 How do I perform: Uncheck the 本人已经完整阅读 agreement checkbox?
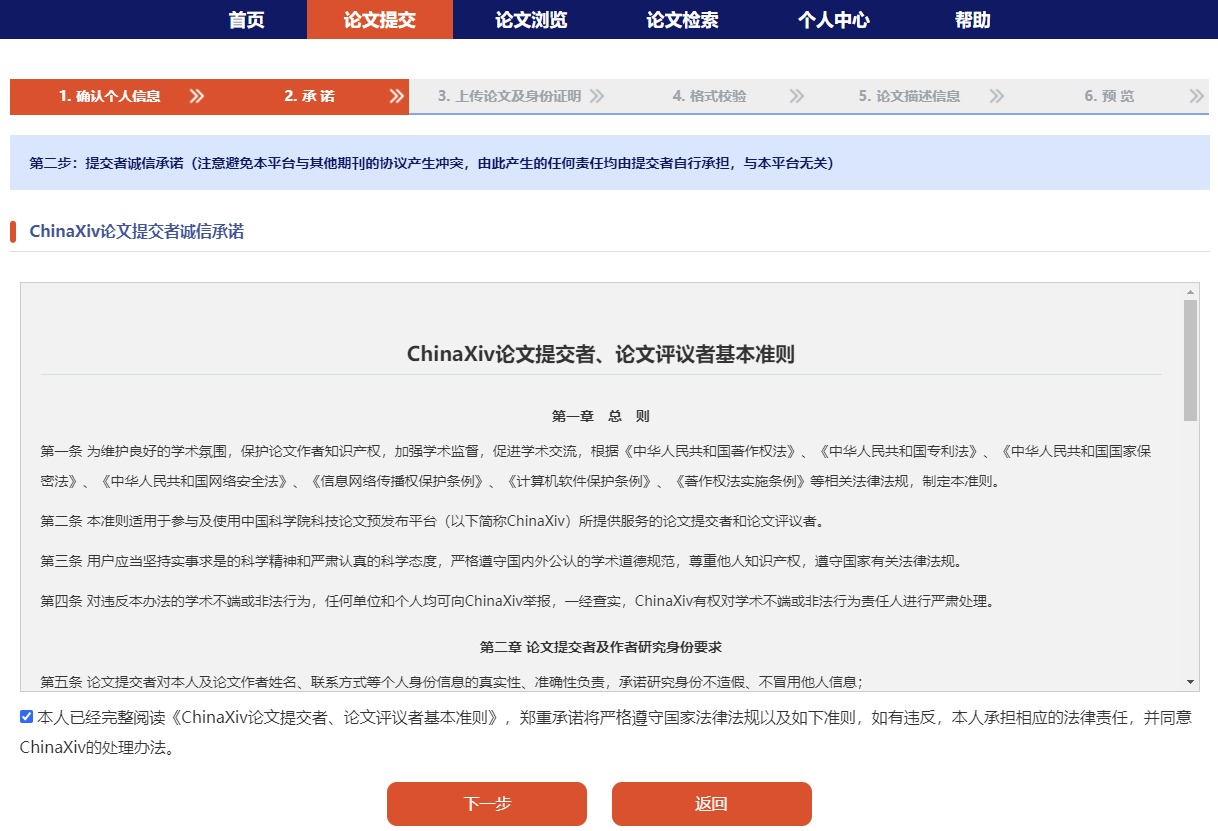coord(27,717)
